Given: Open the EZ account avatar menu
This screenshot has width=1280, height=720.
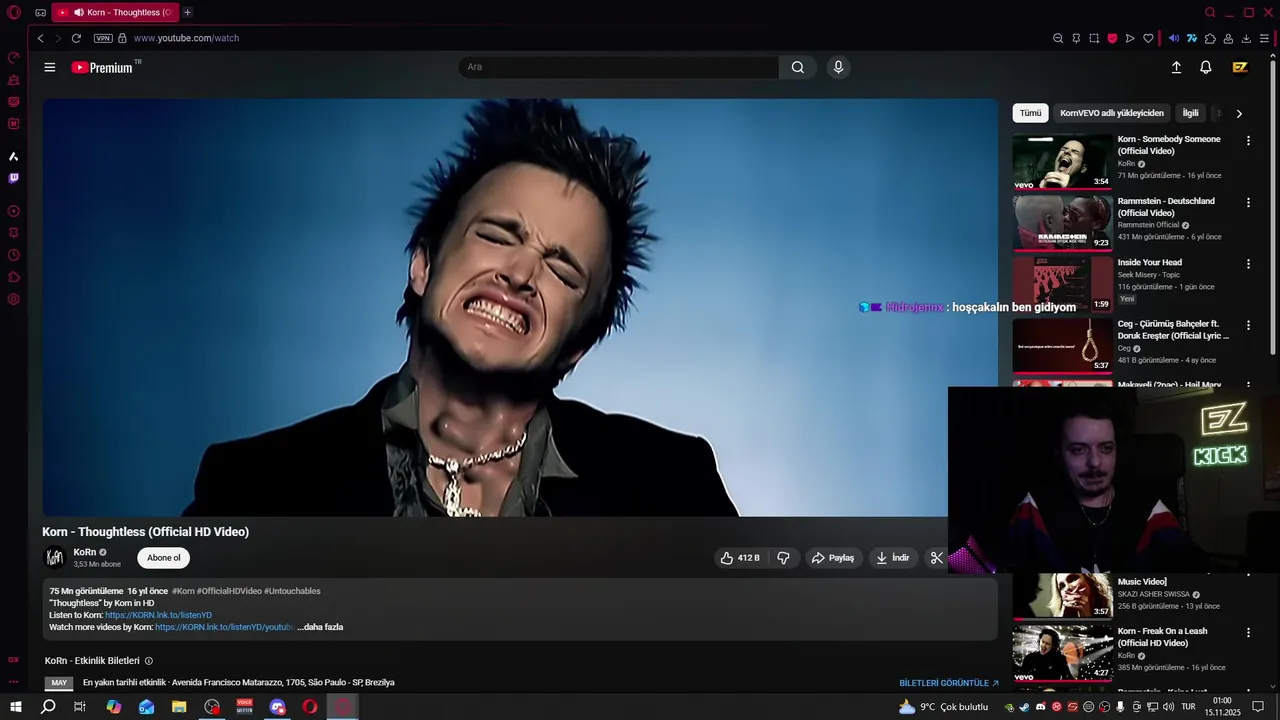Looking at the screenshot, I should click(x=1240, y=67).
